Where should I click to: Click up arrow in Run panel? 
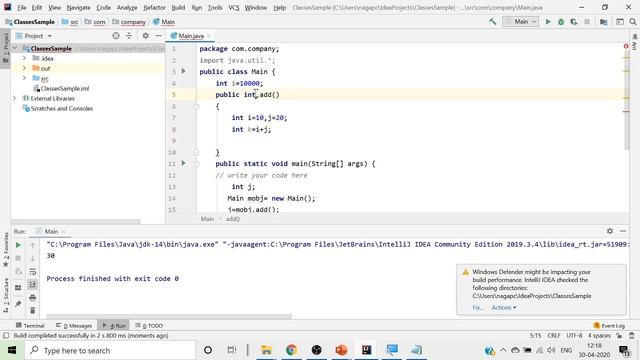coord(33,245)
